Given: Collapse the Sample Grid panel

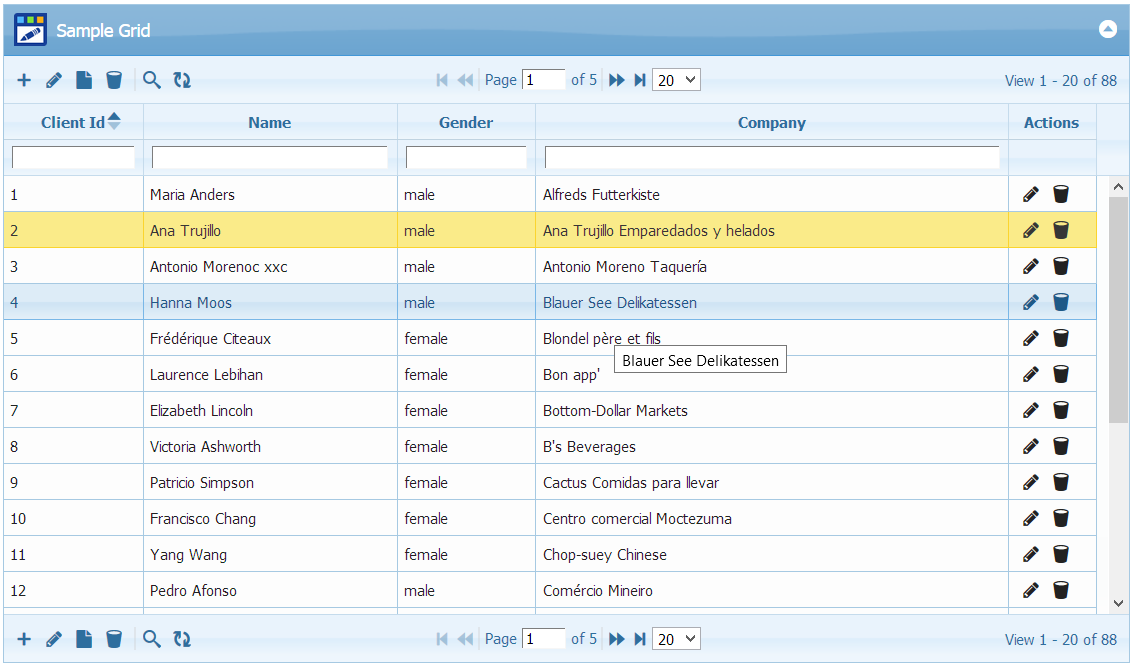Looking at the screenshot, I should tap(1108, 29).
